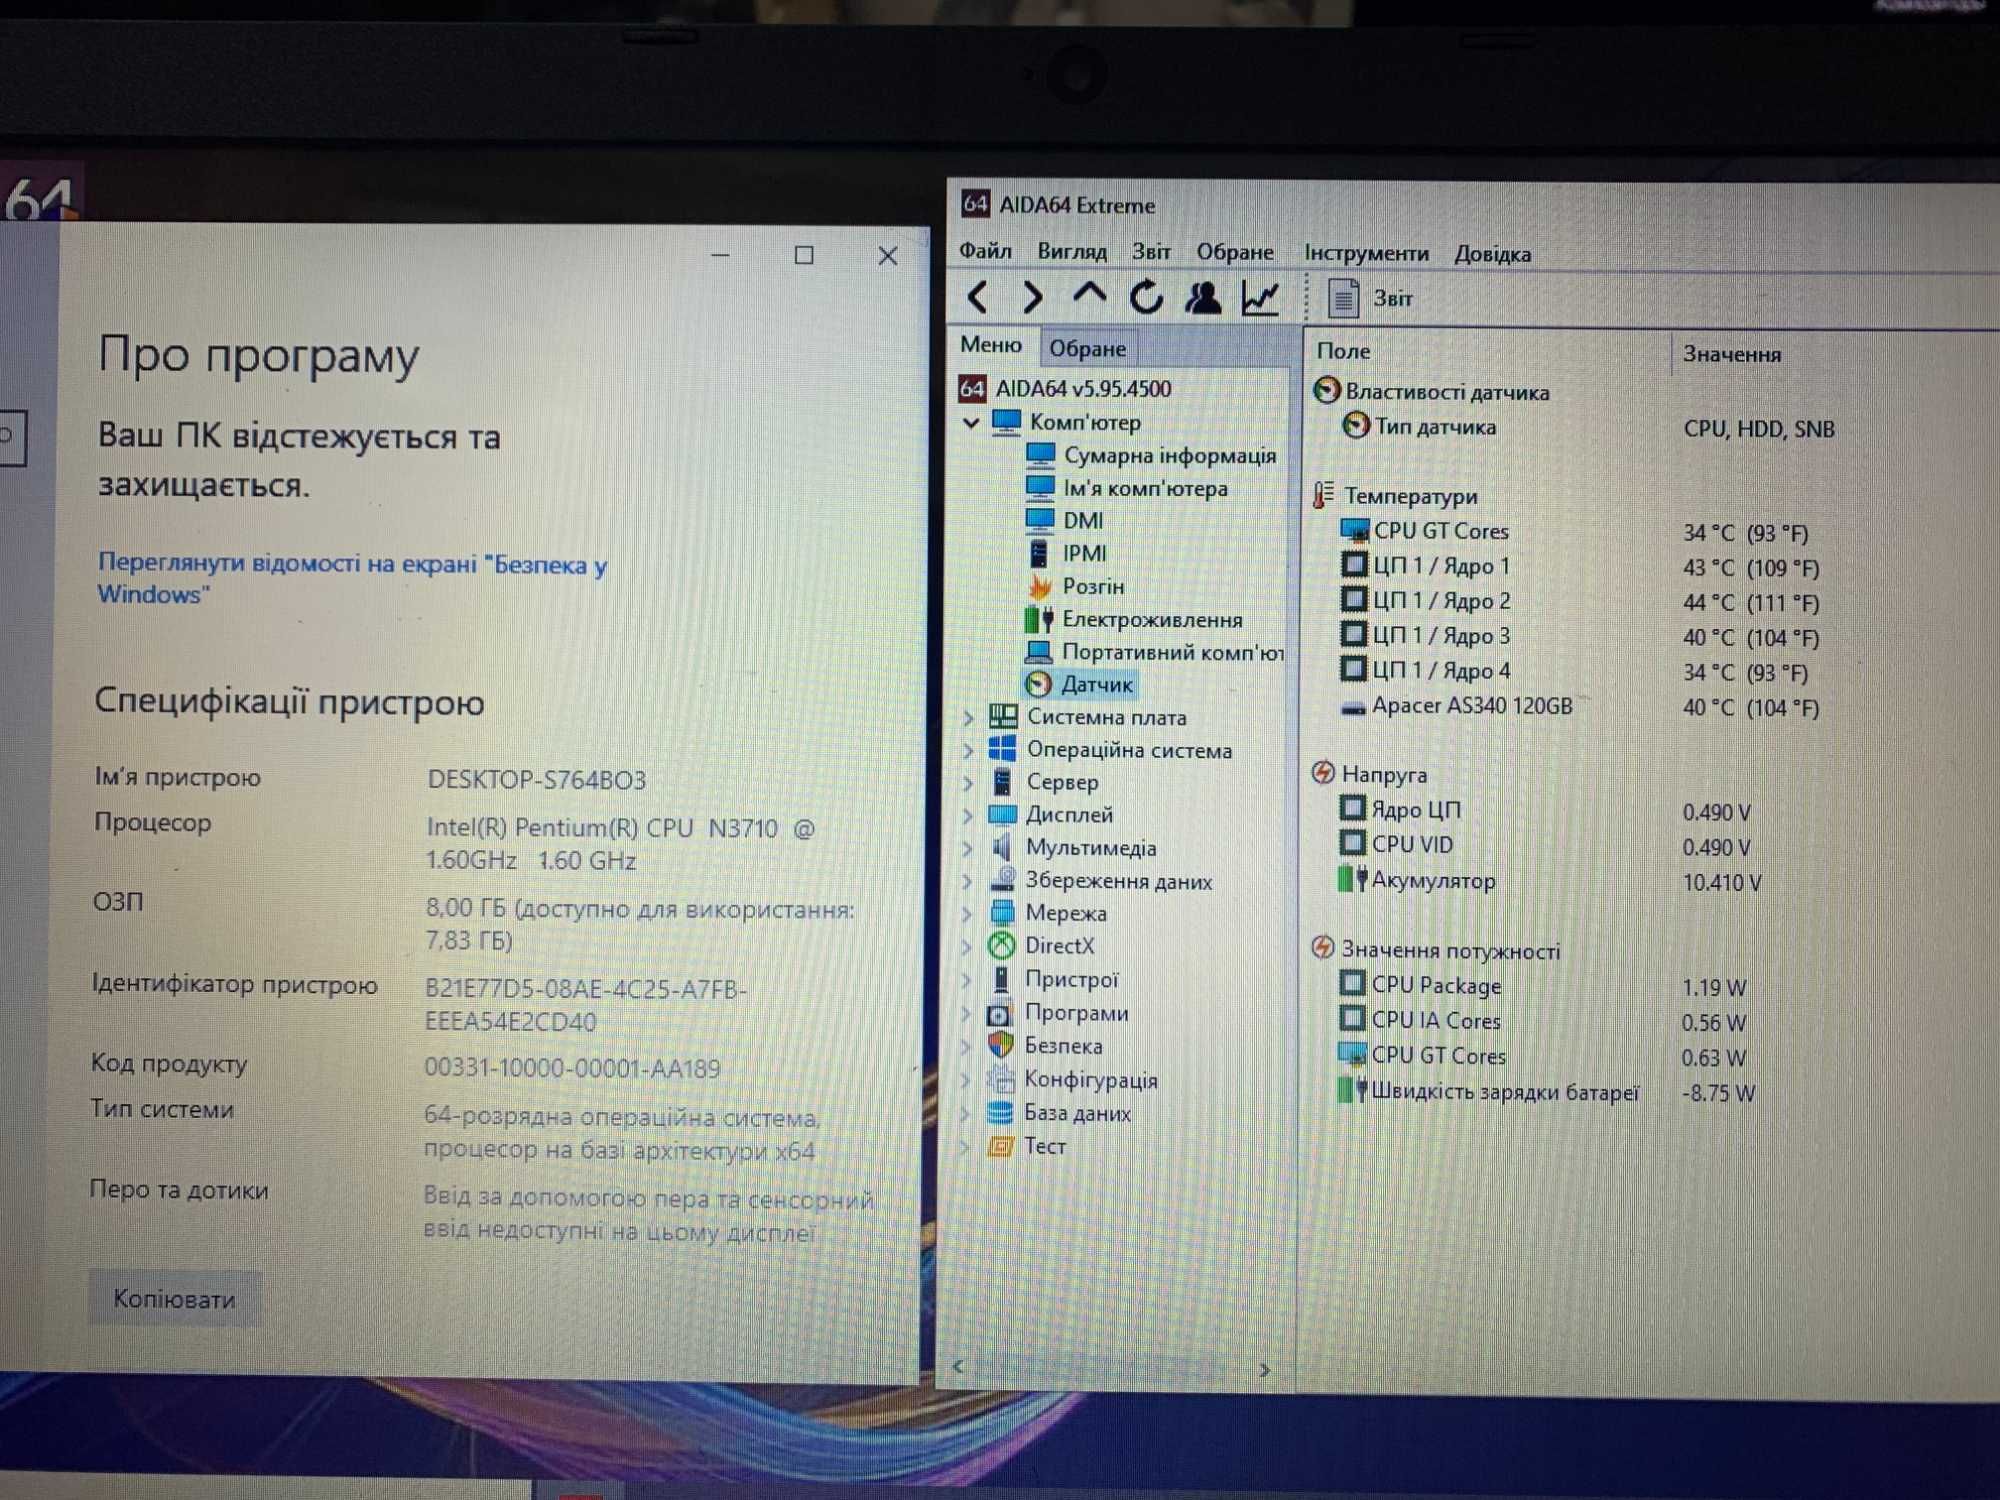Expand the Мультимедіа node

point(968,849)
